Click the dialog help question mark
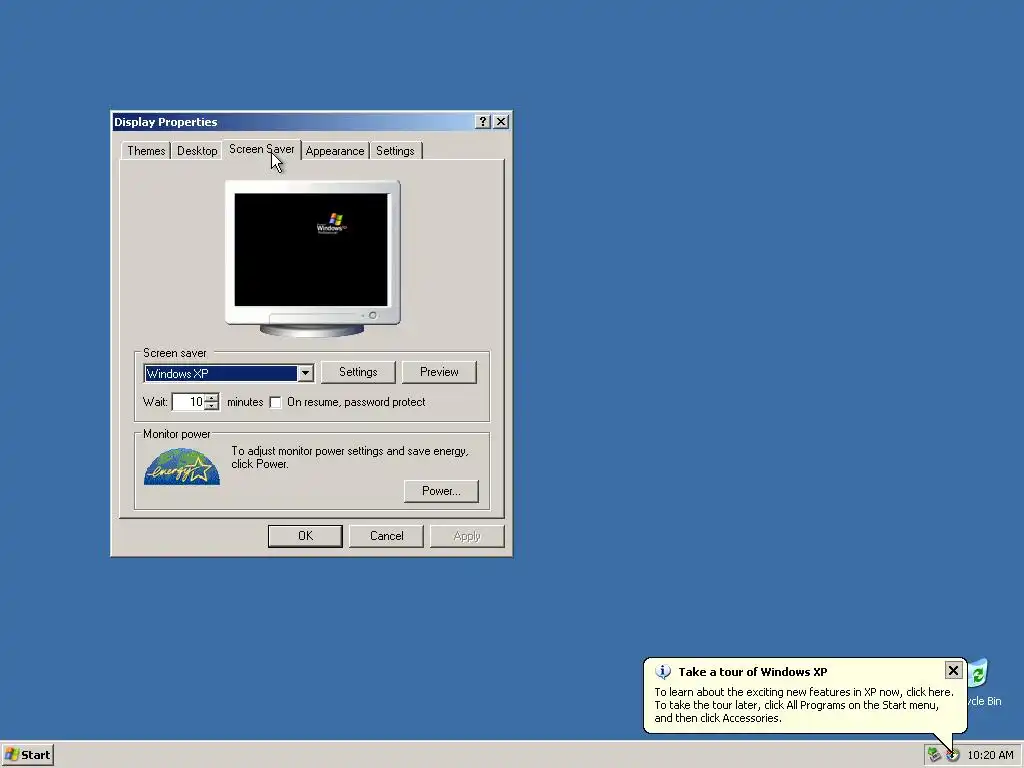1024x768 pixels. [483, 121]
